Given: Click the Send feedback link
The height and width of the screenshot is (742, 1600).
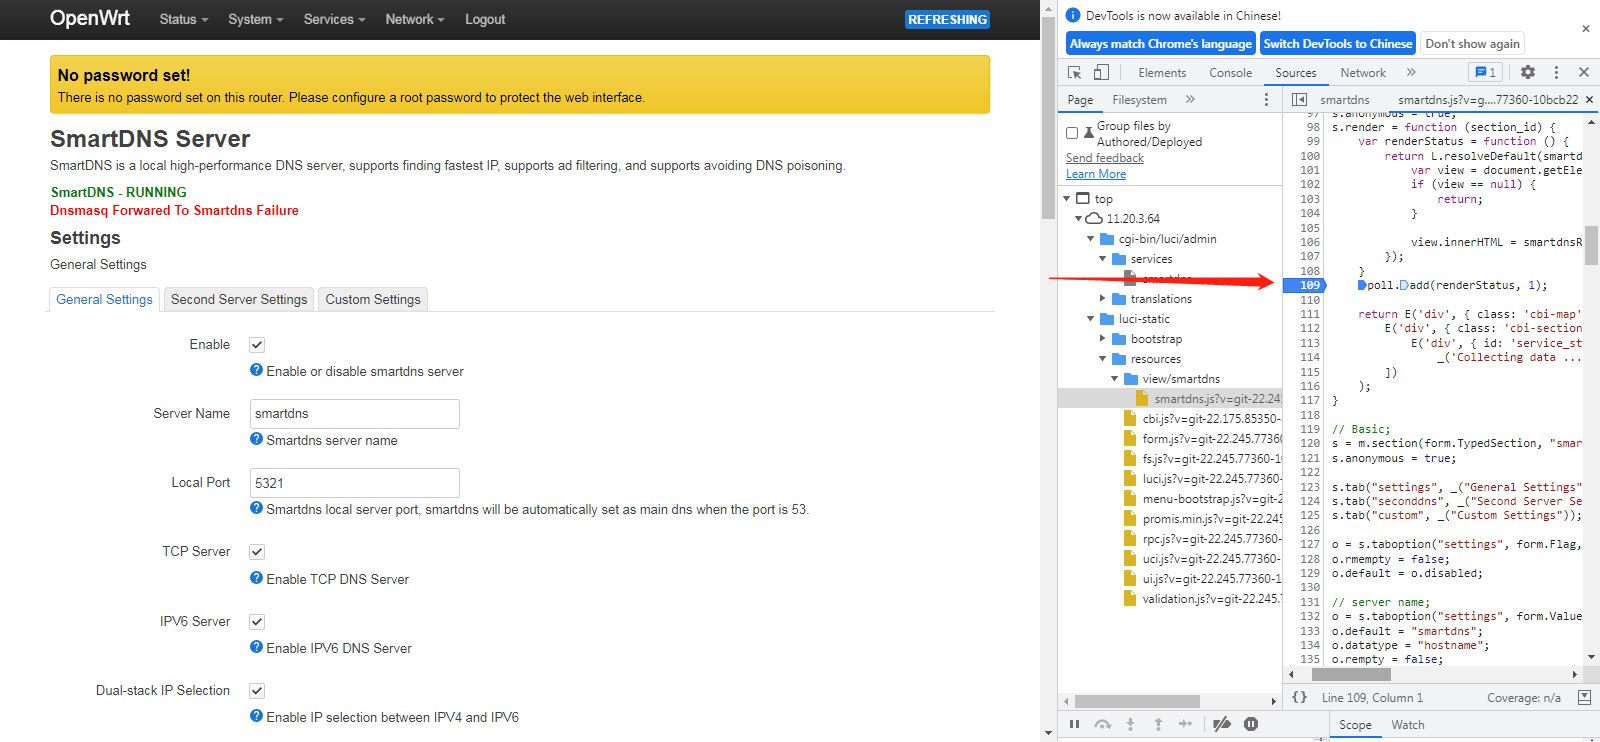Looking at the screenshot, I should coord(1105,158).
